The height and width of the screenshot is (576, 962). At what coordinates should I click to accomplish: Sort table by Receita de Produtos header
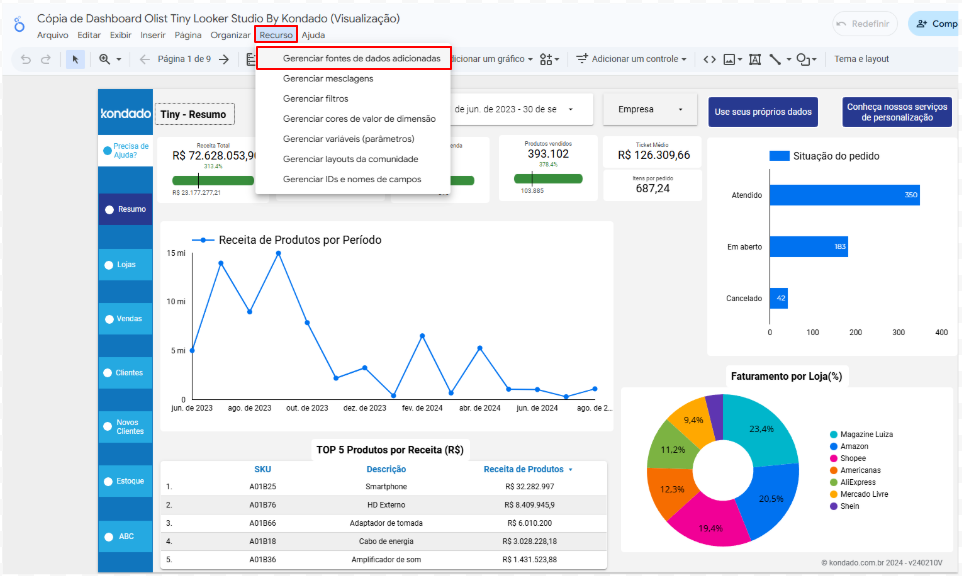click(x=524, y=468)
